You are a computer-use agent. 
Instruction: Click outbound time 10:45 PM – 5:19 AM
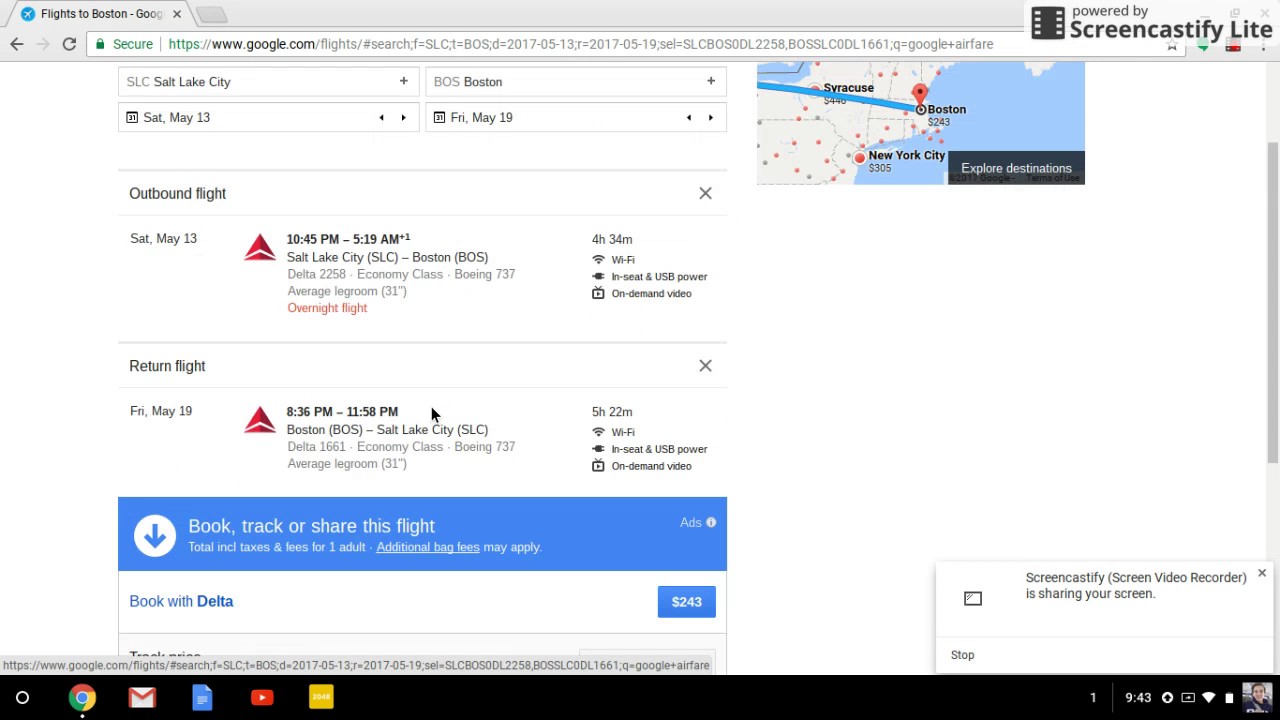click(x=348, y=239)
